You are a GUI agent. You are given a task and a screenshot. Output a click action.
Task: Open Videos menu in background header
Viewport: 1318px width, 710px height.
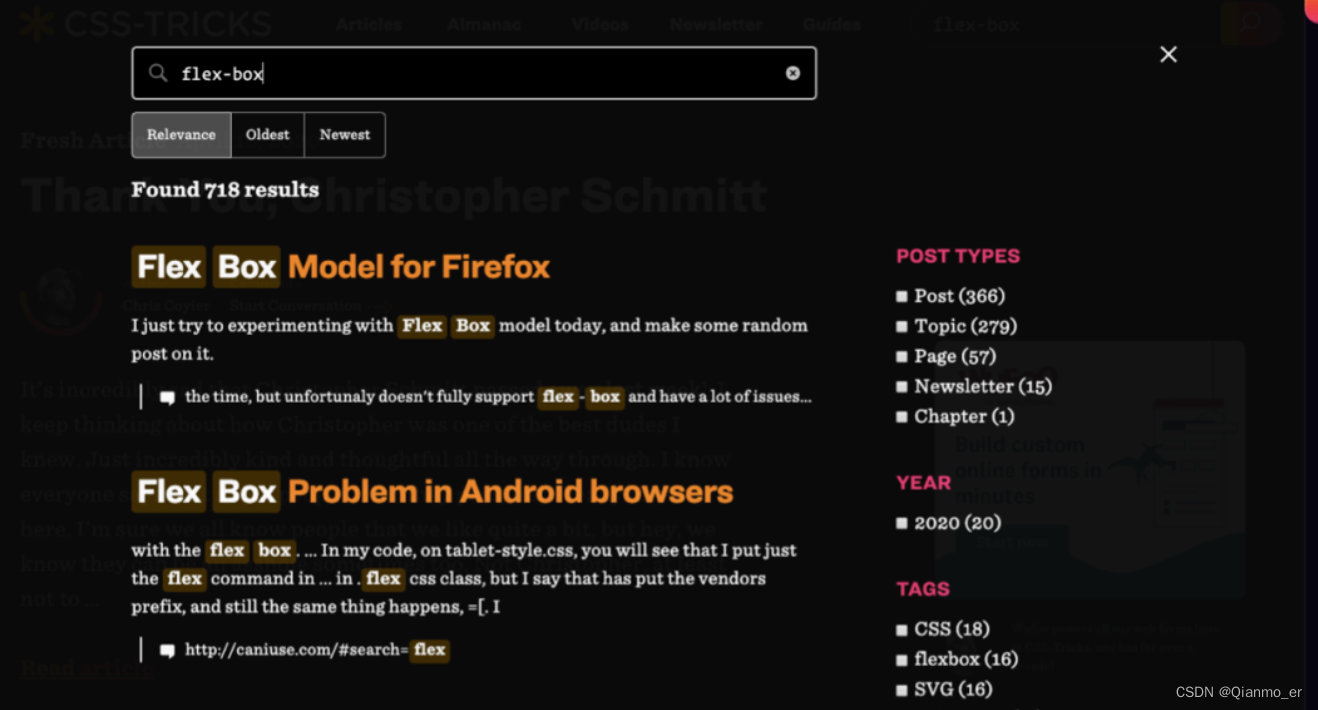(600, 24)
